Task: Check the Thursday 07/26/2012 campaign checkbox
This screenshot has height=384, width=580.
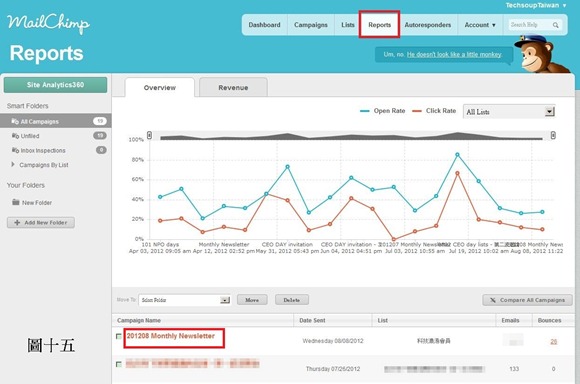Action: click(x=119, y=364)
